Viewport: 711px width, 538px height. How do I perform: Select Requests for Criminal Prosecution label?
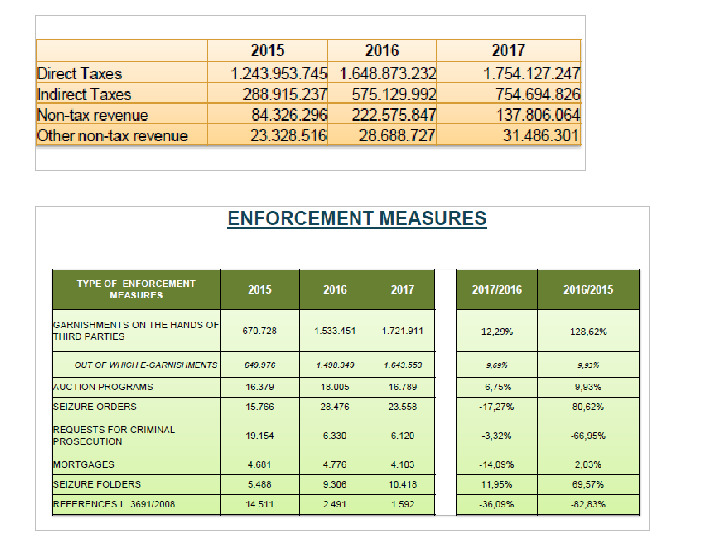pyautogui.click(x=114, y=435)
